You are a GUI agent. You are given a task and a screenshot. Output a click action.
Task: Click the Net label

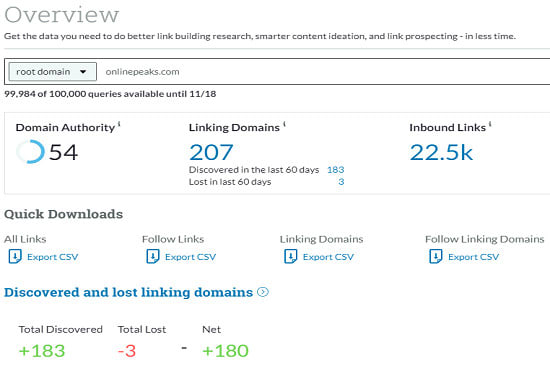coord(212,329)
